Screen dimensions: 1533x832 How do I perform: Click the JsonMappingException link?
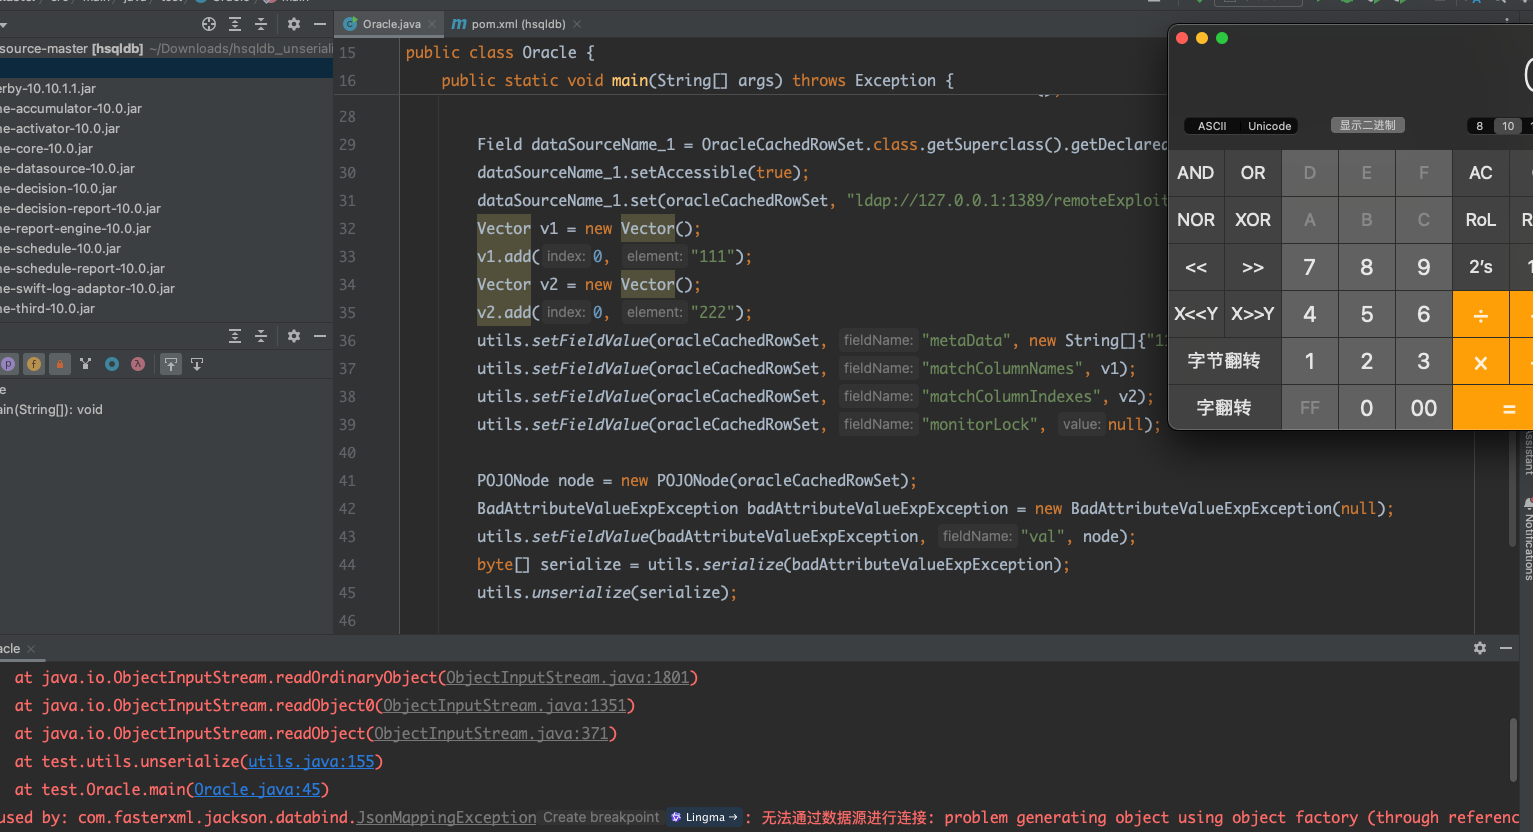tap(447, 817)
